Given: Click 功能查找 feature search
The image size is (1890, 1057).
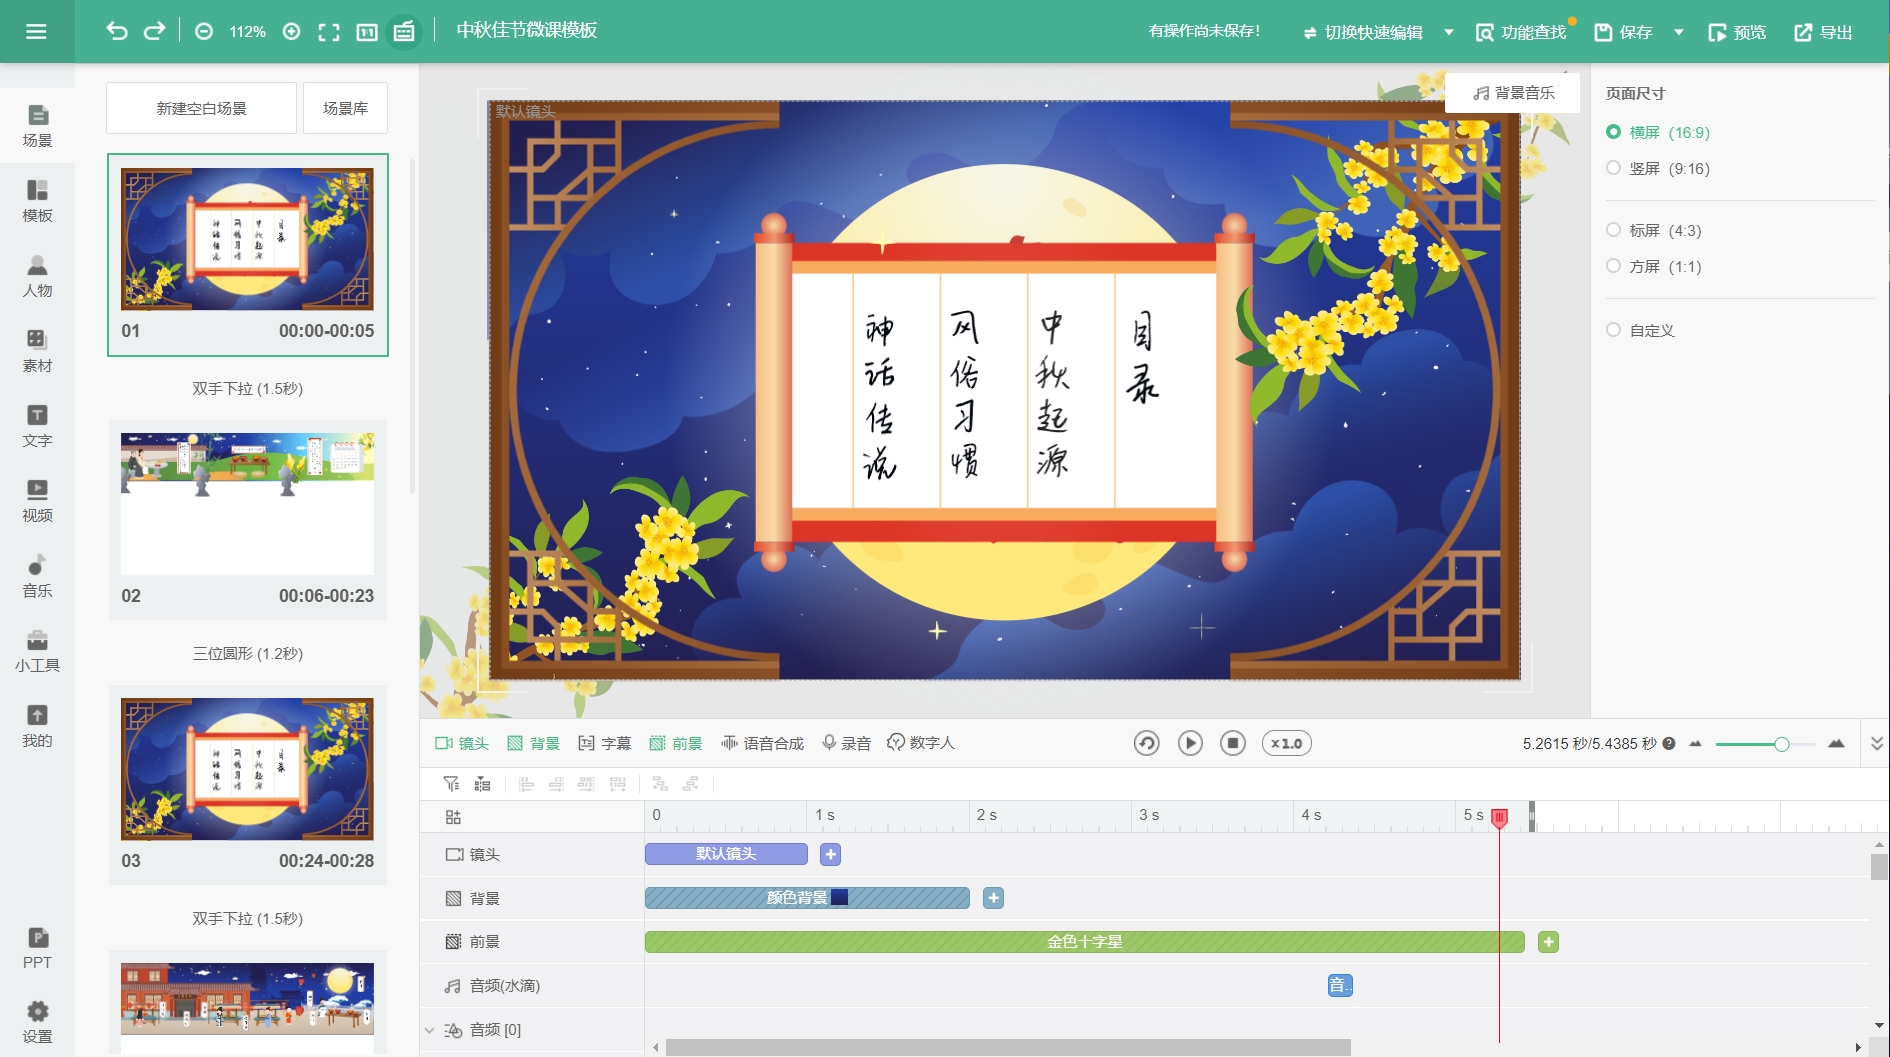Looking at the screenshot, I should click(x=1521, y=32).
